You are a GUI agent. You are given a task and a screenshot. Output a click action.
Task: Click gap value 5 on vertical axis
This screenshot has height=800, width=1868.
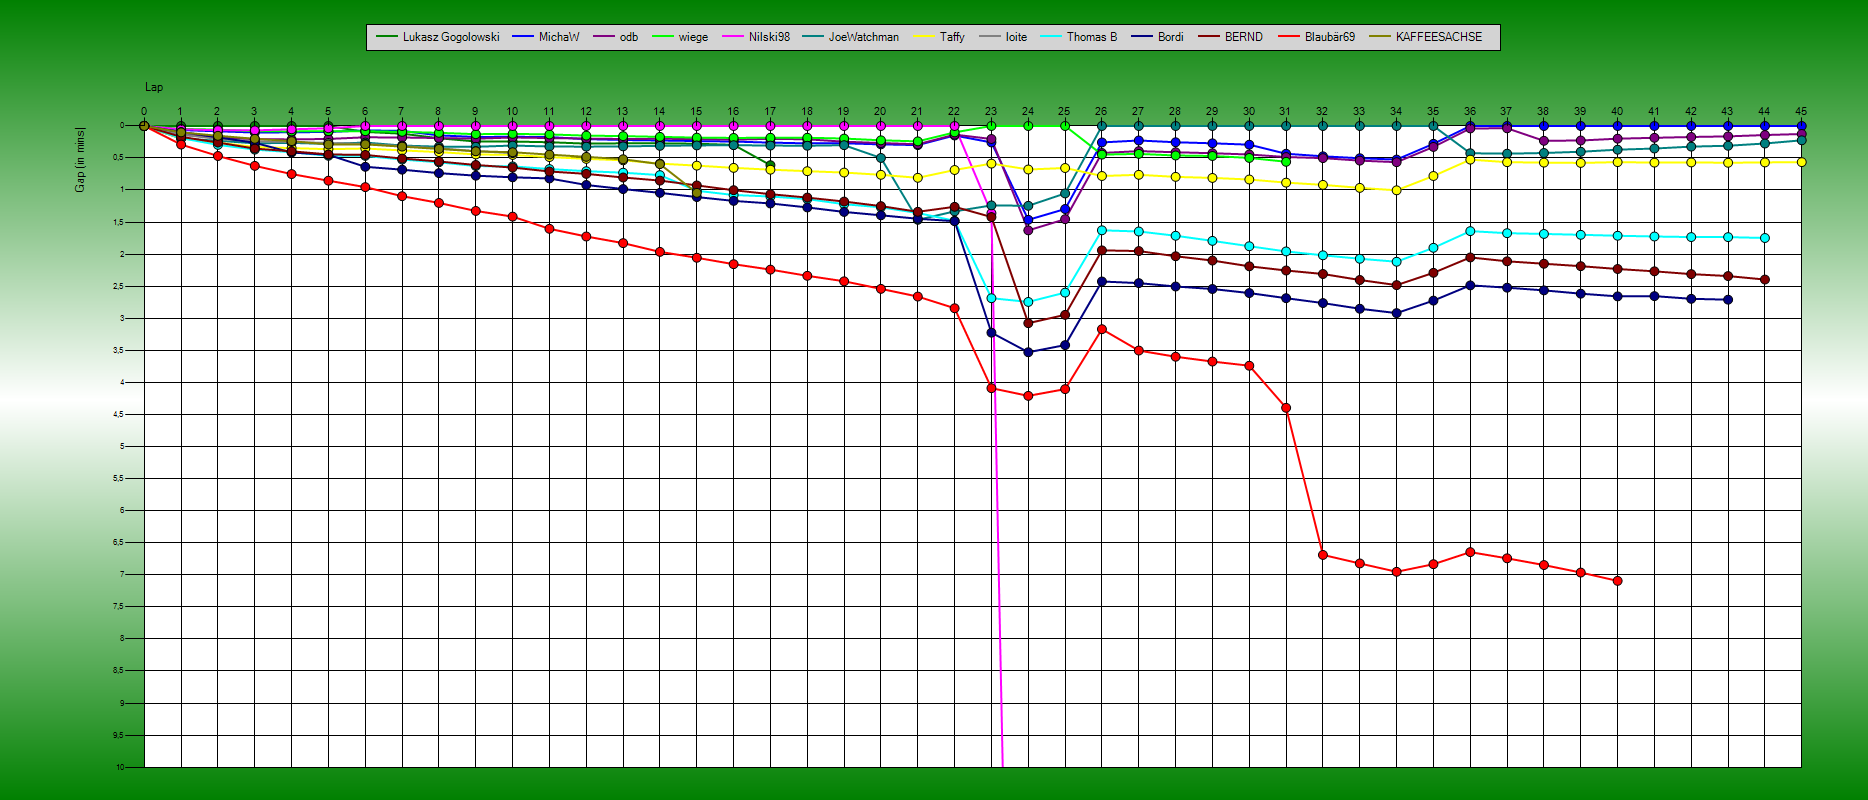coord(122,446)
